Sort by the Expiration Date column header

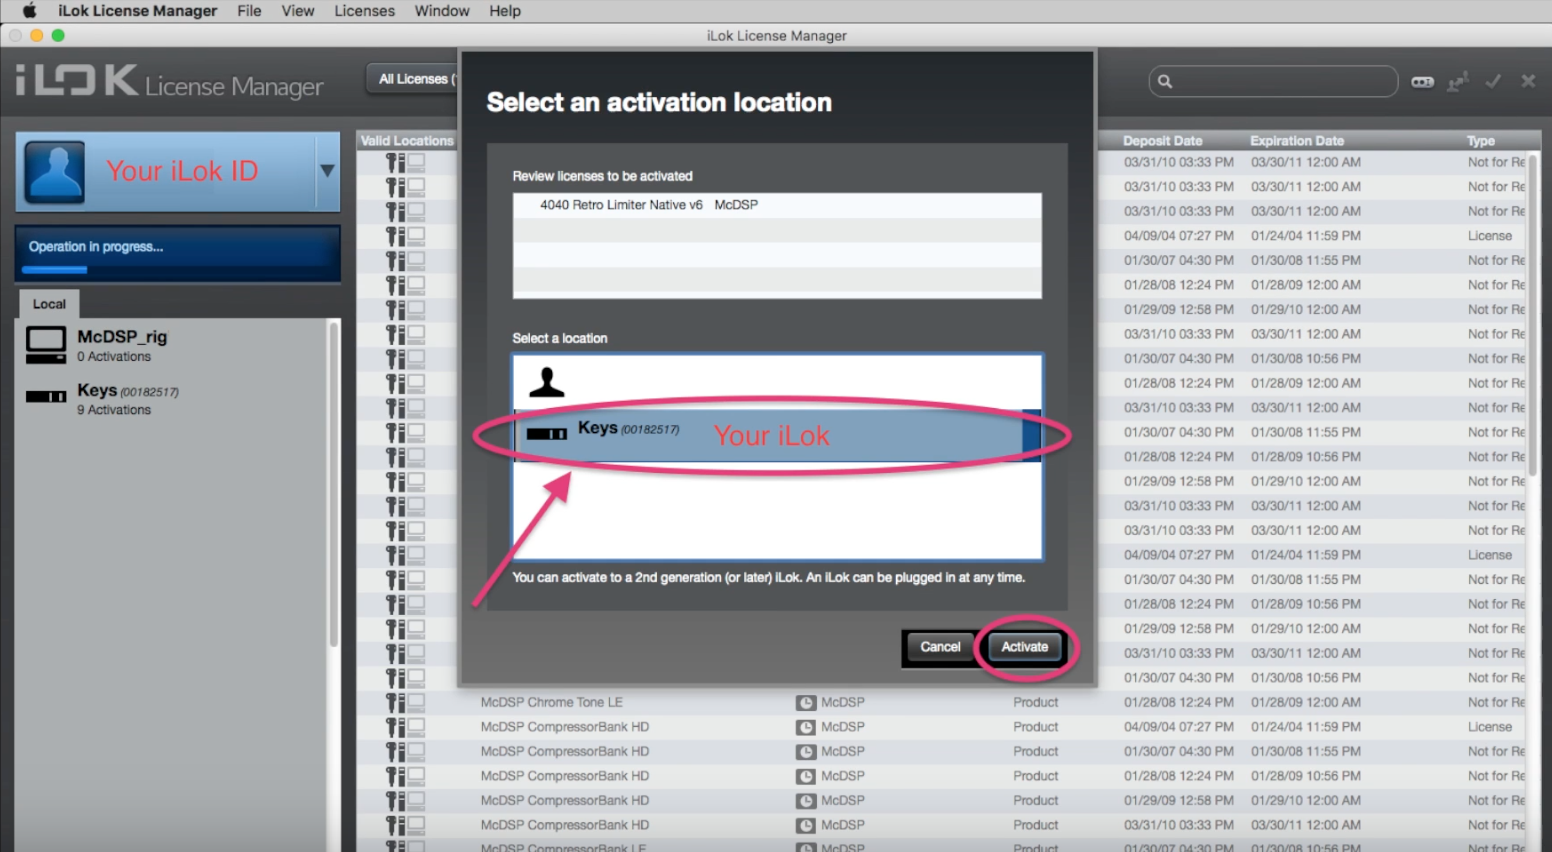pos(1297,141)
